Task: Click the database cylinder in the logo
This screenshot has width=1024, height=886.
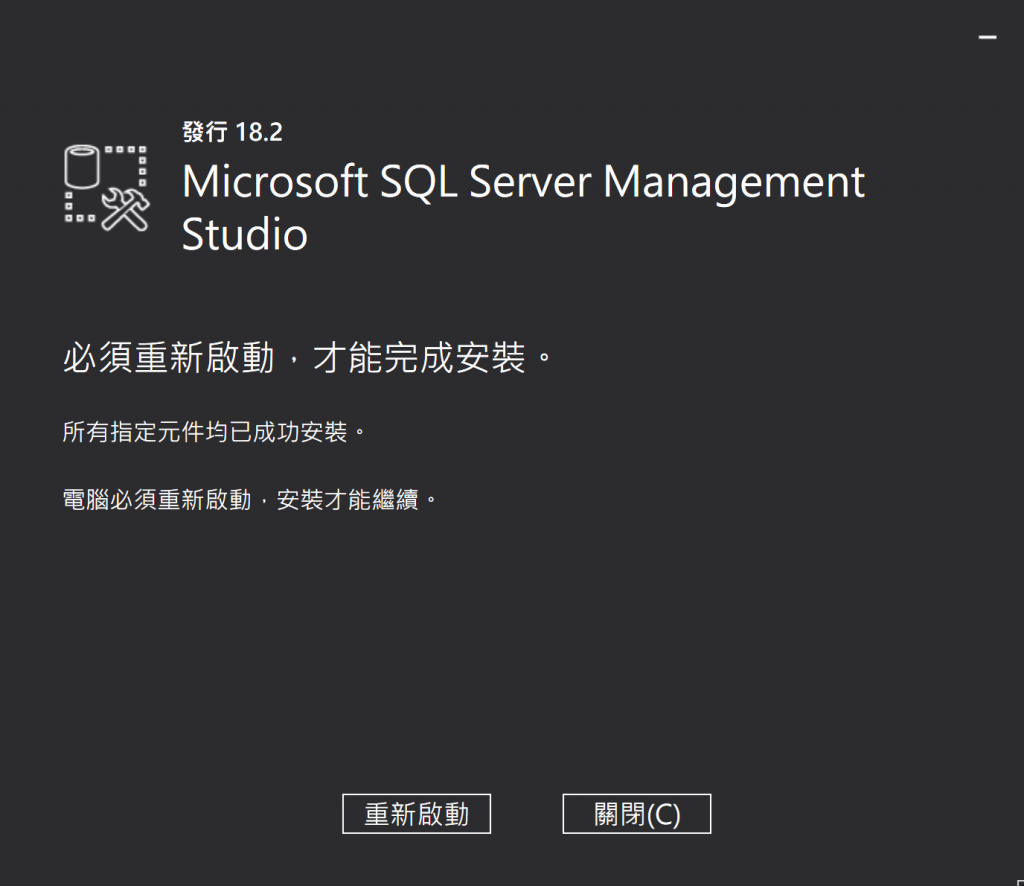Action: 82,169
